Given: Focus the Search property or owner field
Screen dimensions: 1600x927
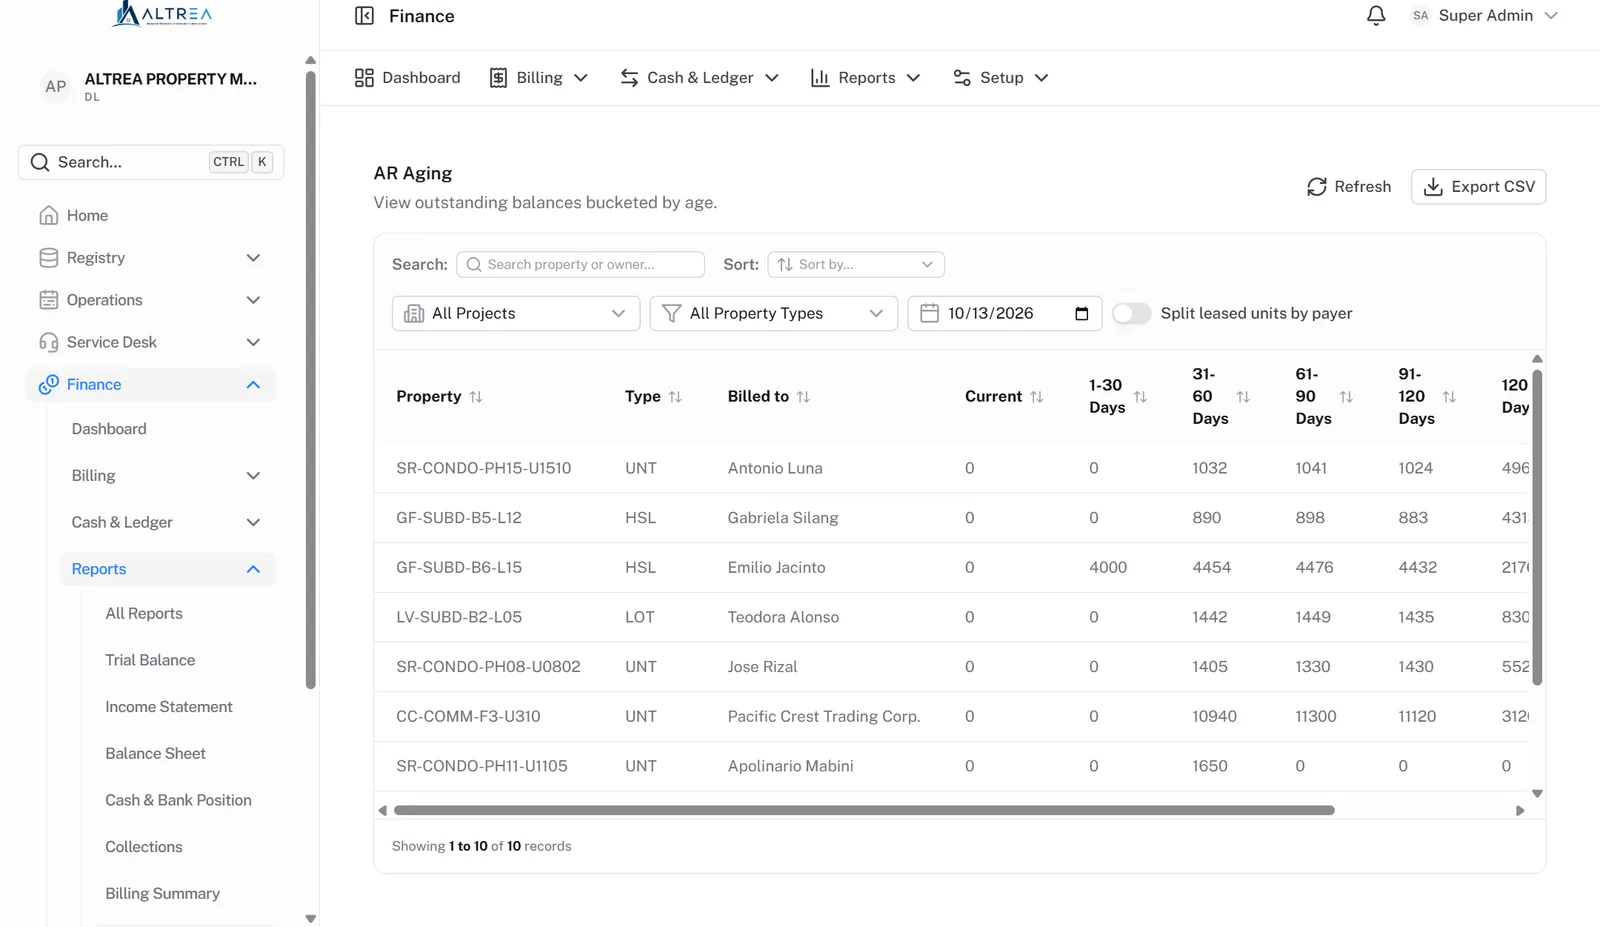Looking at the screenshot, I should [581, 265].
